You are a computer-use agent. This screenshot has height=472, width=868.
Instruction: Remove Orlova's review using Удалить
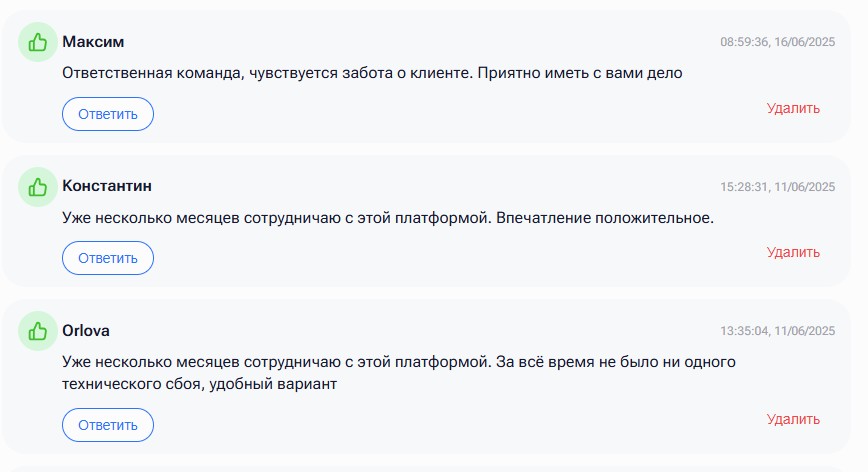(793, 419)
